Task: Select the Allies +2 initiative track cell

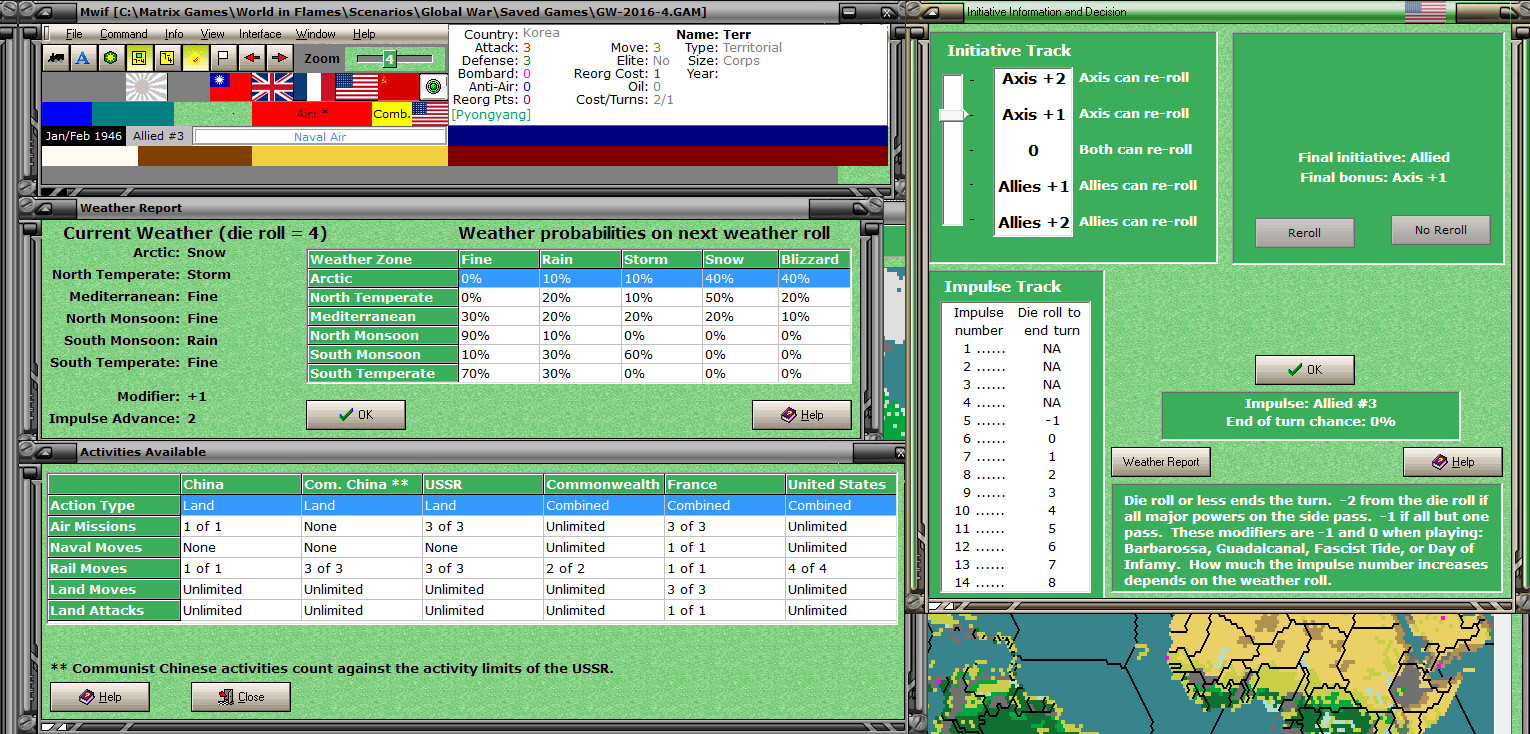Action: 1034,222
